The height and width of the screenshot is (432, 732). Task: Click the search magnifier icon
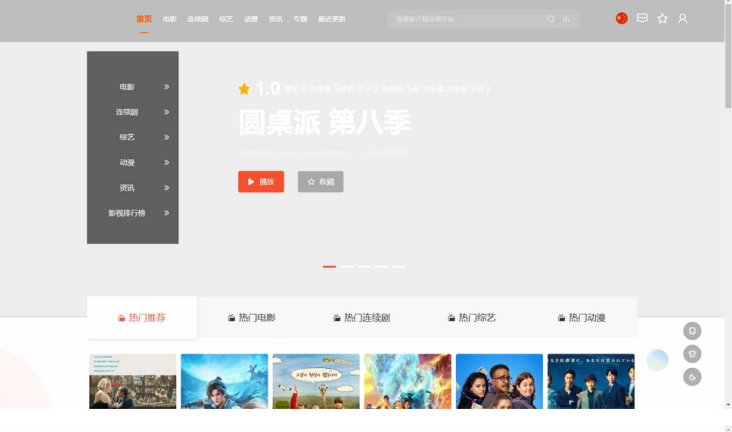pyautogui.click(x=551, y=19)
